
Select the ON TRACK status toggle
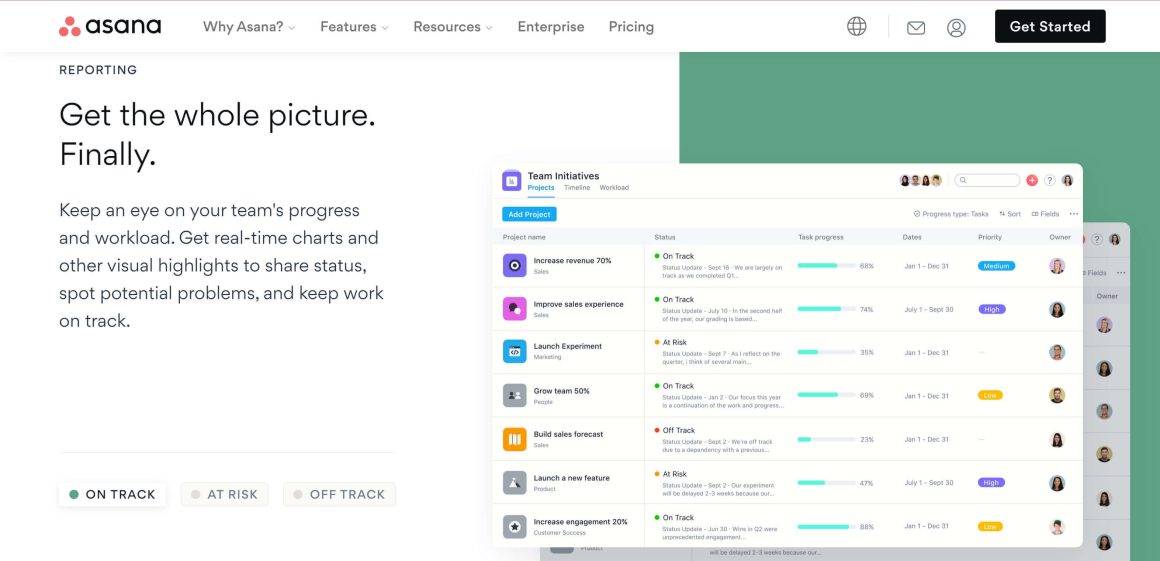[112, 494]
